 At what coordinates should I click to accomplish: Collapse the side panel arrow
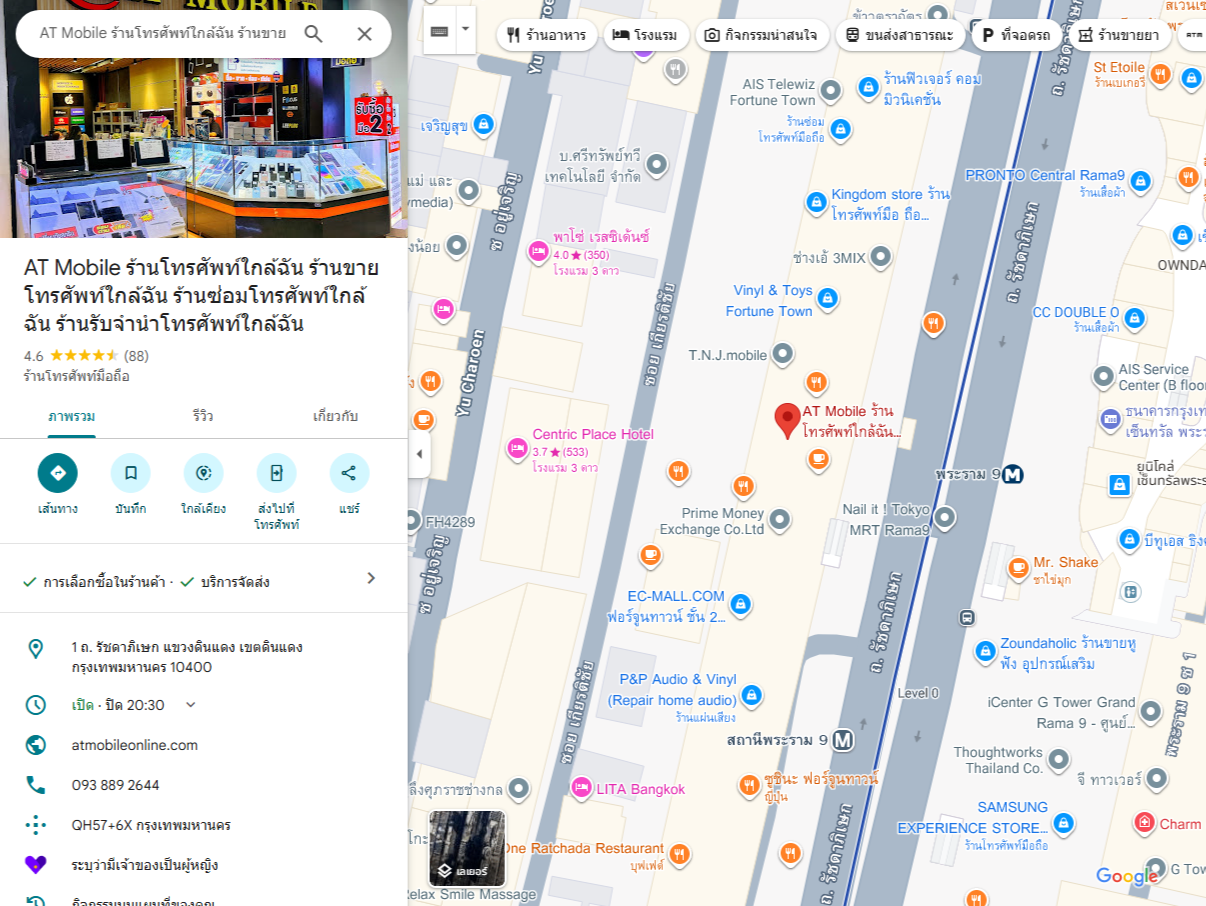[419, 454]
